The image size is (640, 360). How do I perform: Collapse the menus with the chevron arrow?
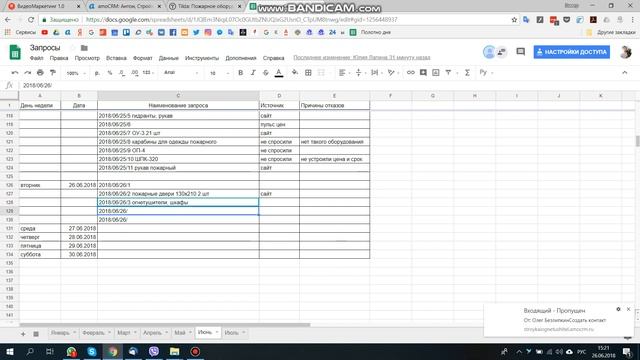(x=624, y=73)
